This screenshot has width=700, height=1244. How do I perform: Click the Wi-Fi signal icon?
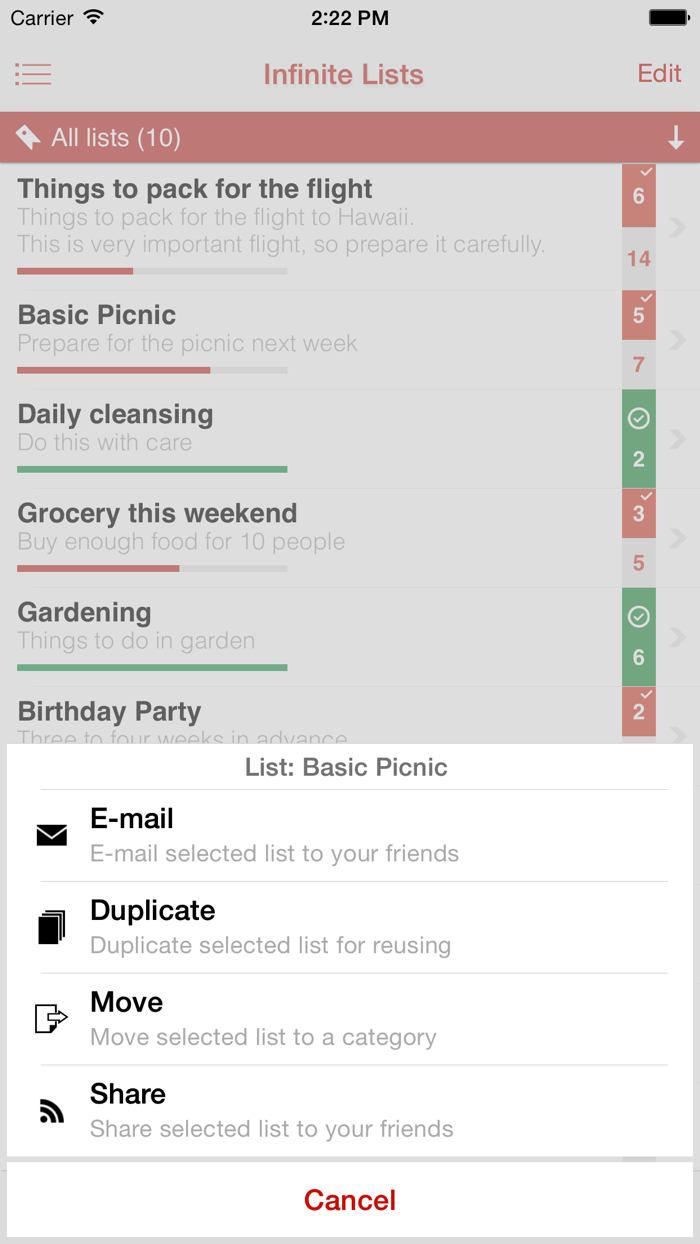[x=94, y=17]
